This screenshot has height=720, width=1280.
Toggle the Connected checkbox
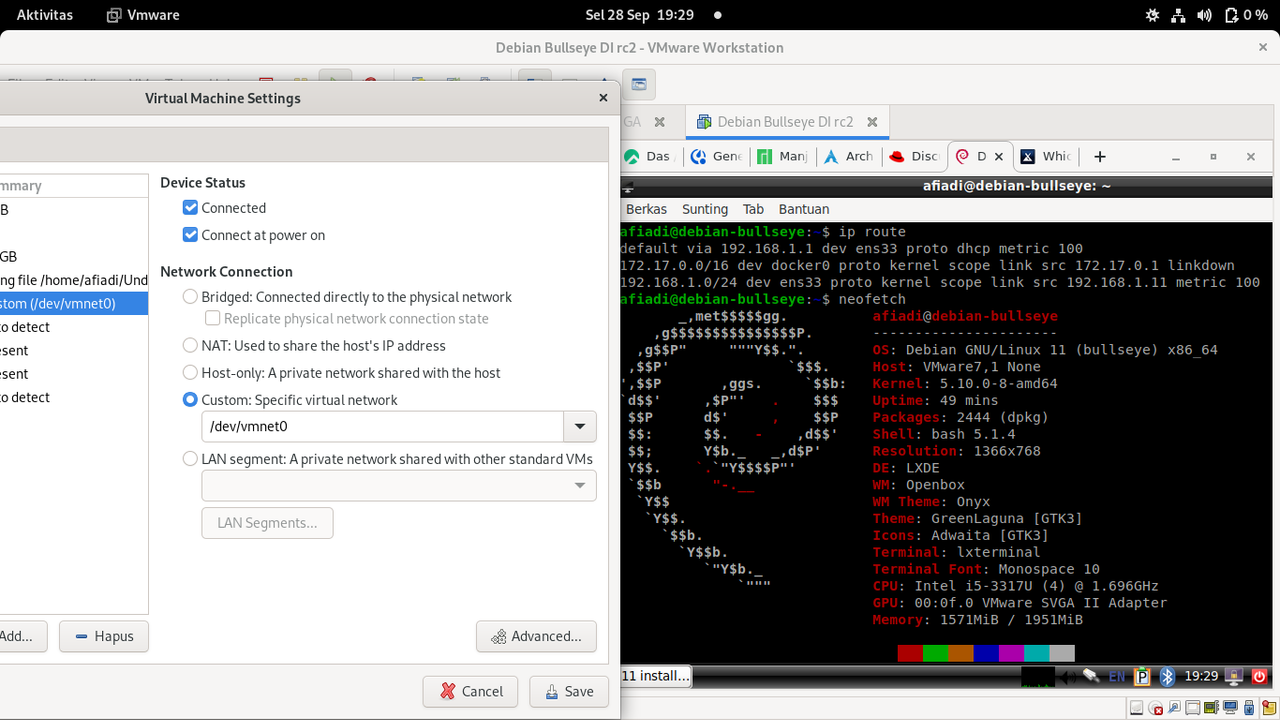point(191,208)
